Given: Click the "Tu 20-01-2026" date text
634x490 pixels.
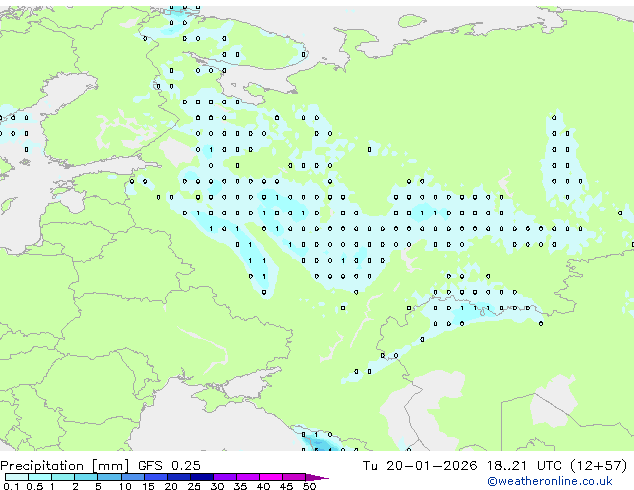Looking at the screenshot, I should pyautogui.click(x=420, y=466).
